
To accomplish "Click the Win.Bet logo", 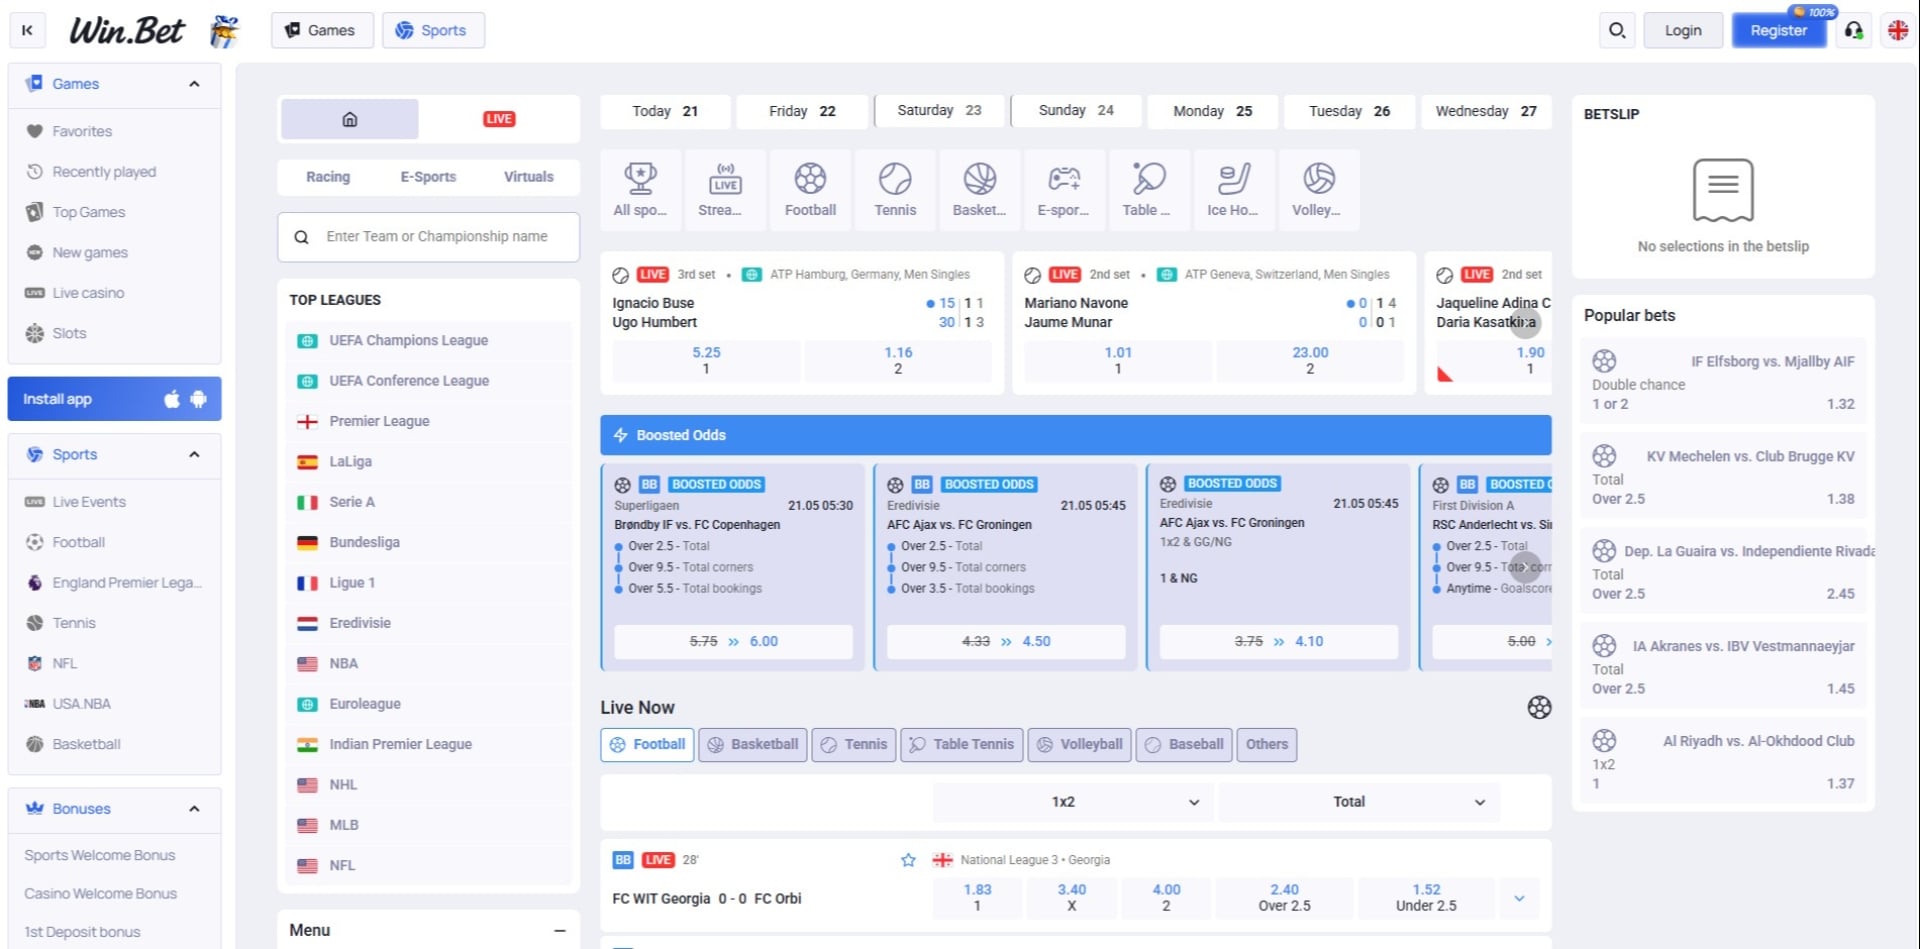I will (x=126, y=31).
